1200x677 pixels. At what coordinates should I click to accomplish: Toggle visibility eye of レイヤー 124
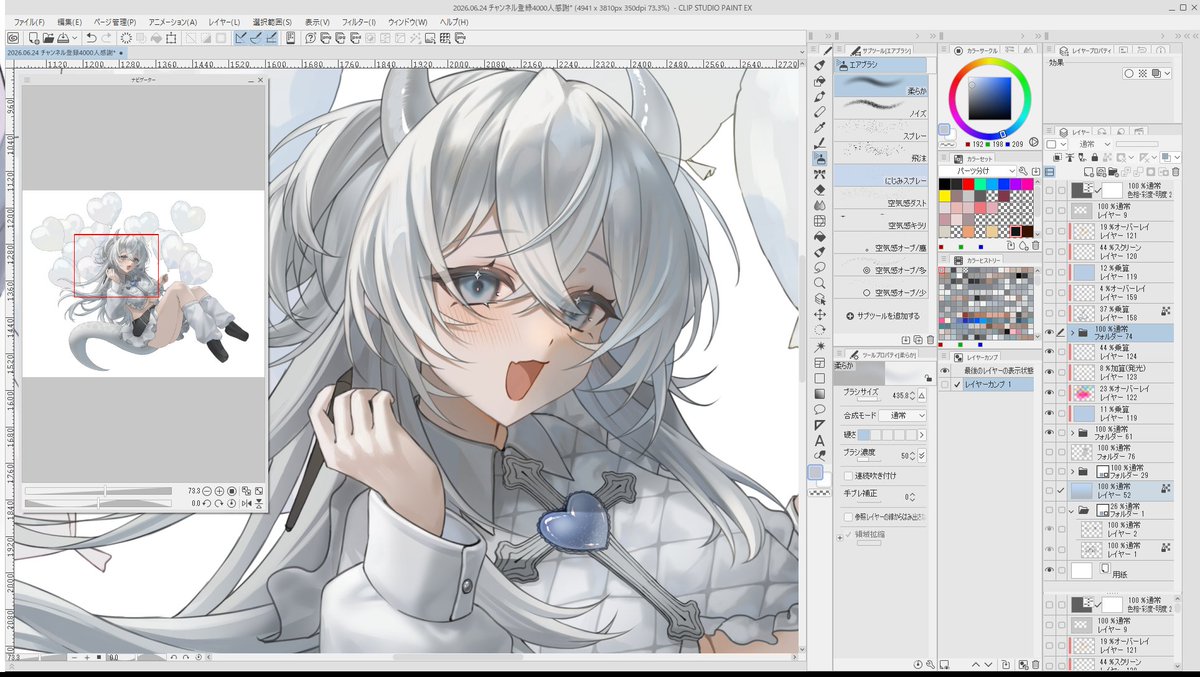coord(1049,352)
